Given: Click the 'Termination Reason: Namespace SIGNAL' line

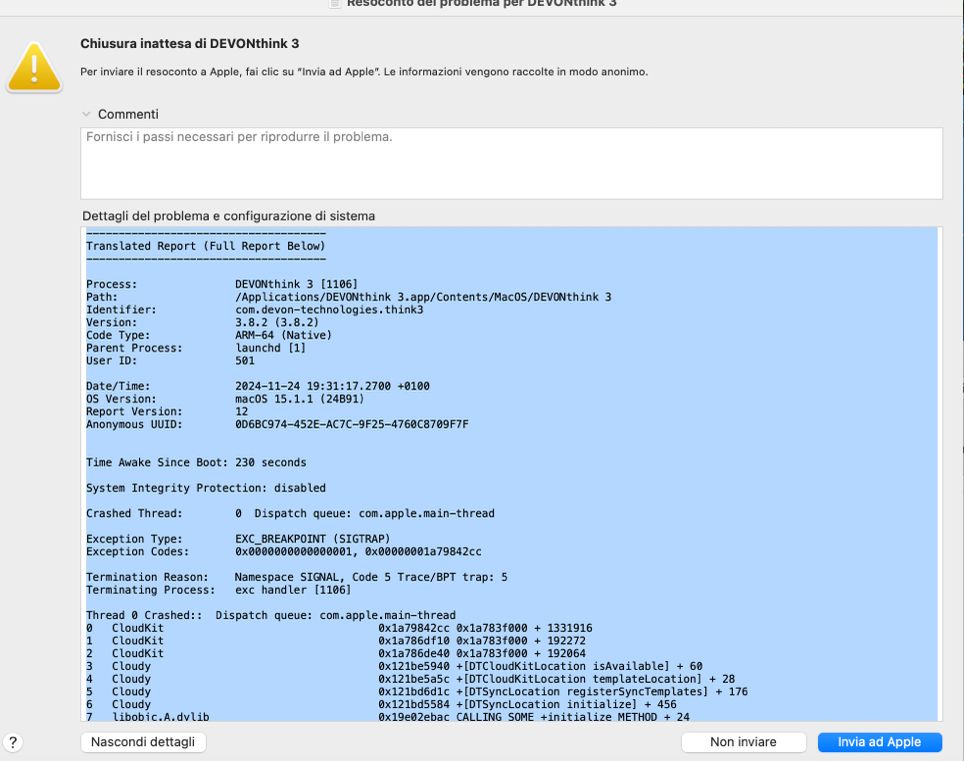Looking at the screenshot, I should point(296,577).
